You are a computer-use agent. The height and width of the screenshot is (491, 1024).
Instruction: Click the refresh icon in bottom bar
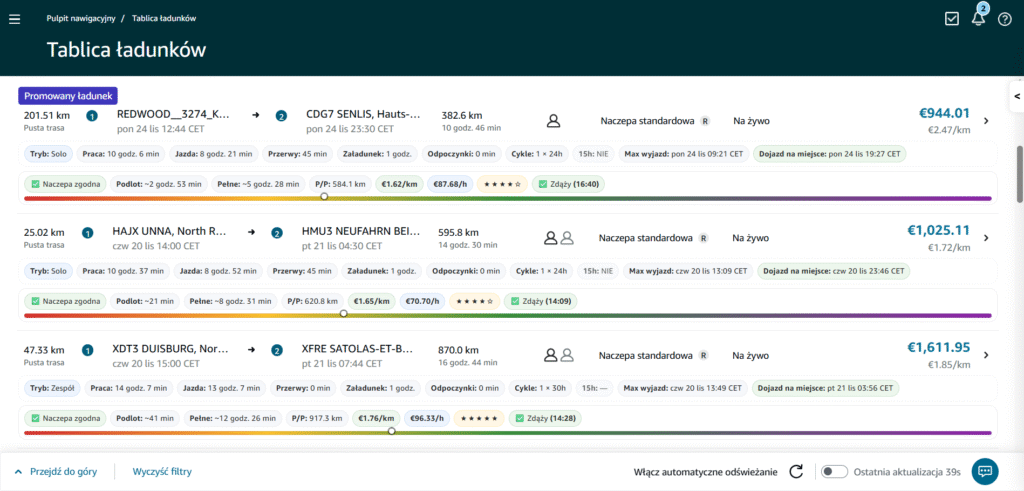click(797, 471)
